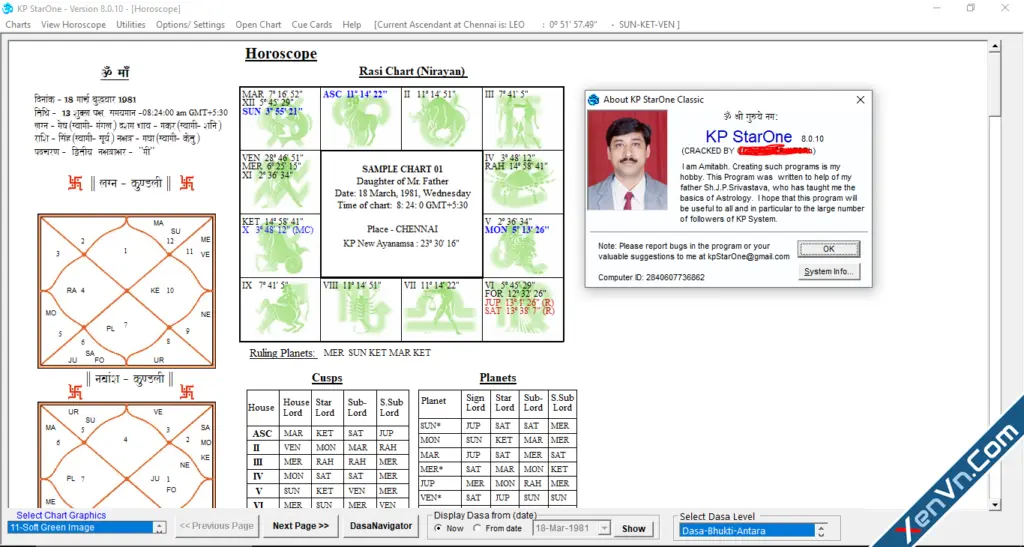Click the Libra VII cusp cell
The height and width of the screenshot is (547, 1024).
(442, 309)
